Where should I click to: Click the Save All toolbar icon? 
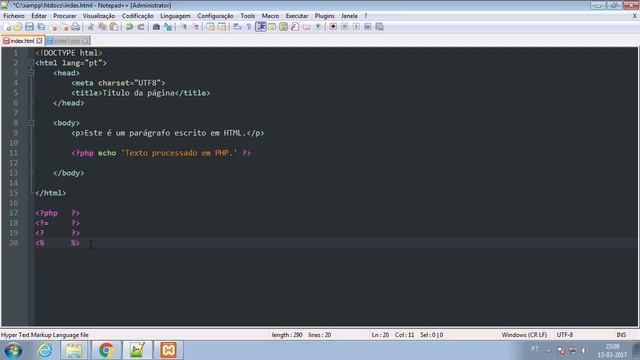tap(41, 27)
